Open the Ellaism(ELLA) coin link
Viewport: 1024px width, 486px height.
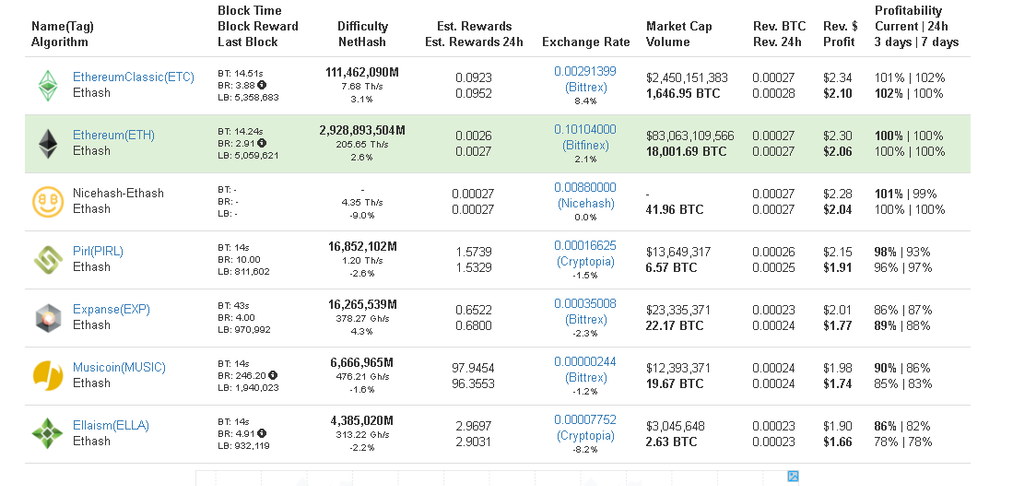coord(111,426)
